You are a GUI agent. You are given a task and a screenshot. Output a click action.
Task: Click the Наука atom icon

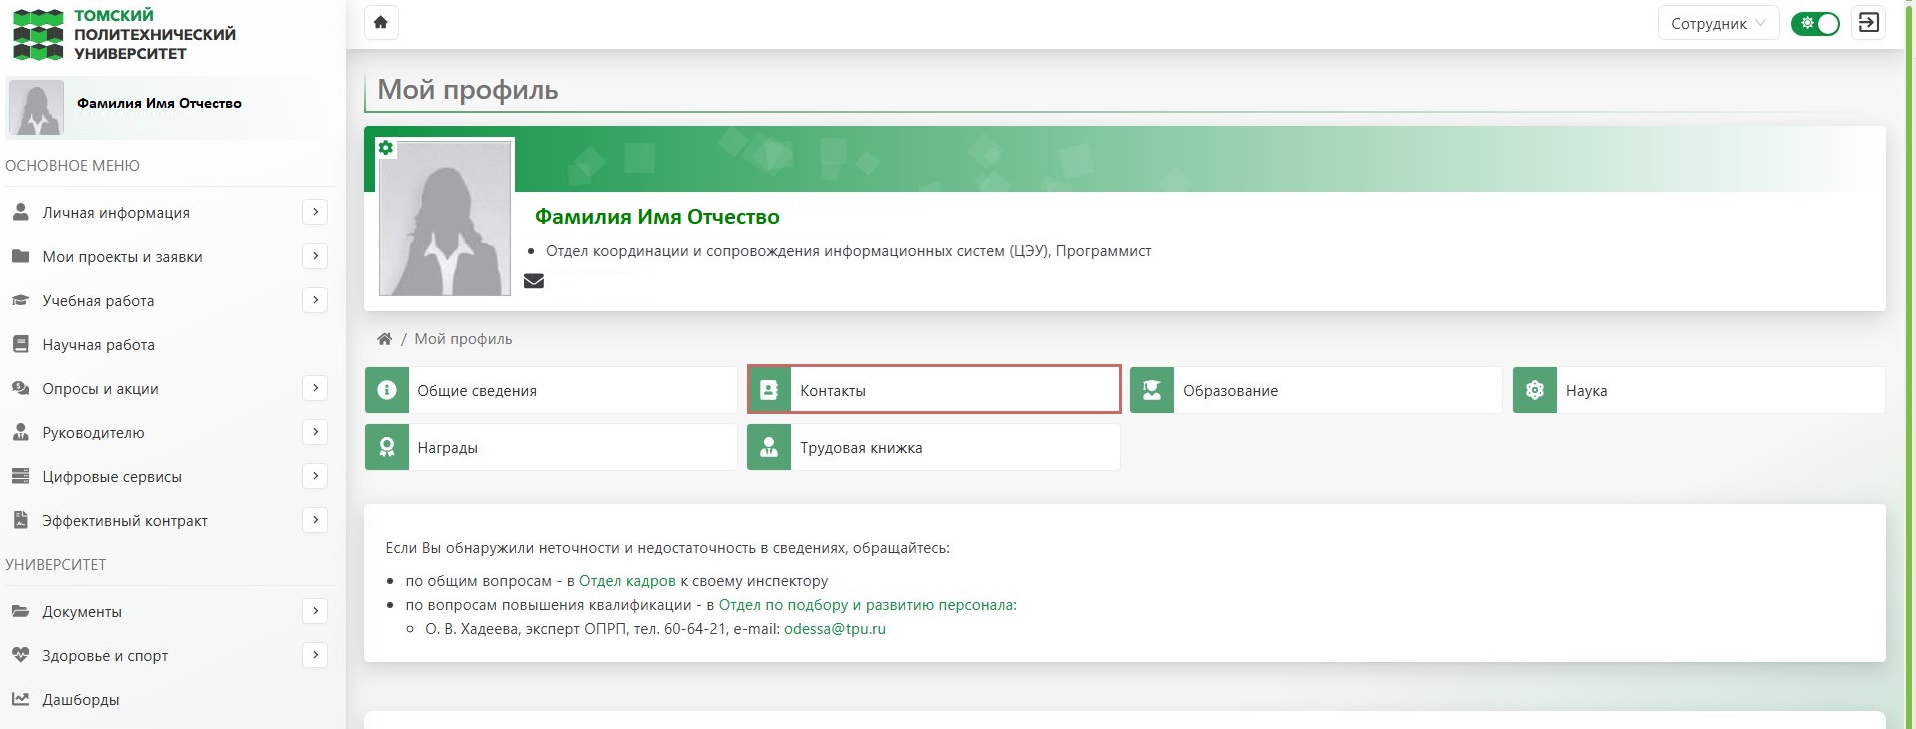coord(1535,390)
